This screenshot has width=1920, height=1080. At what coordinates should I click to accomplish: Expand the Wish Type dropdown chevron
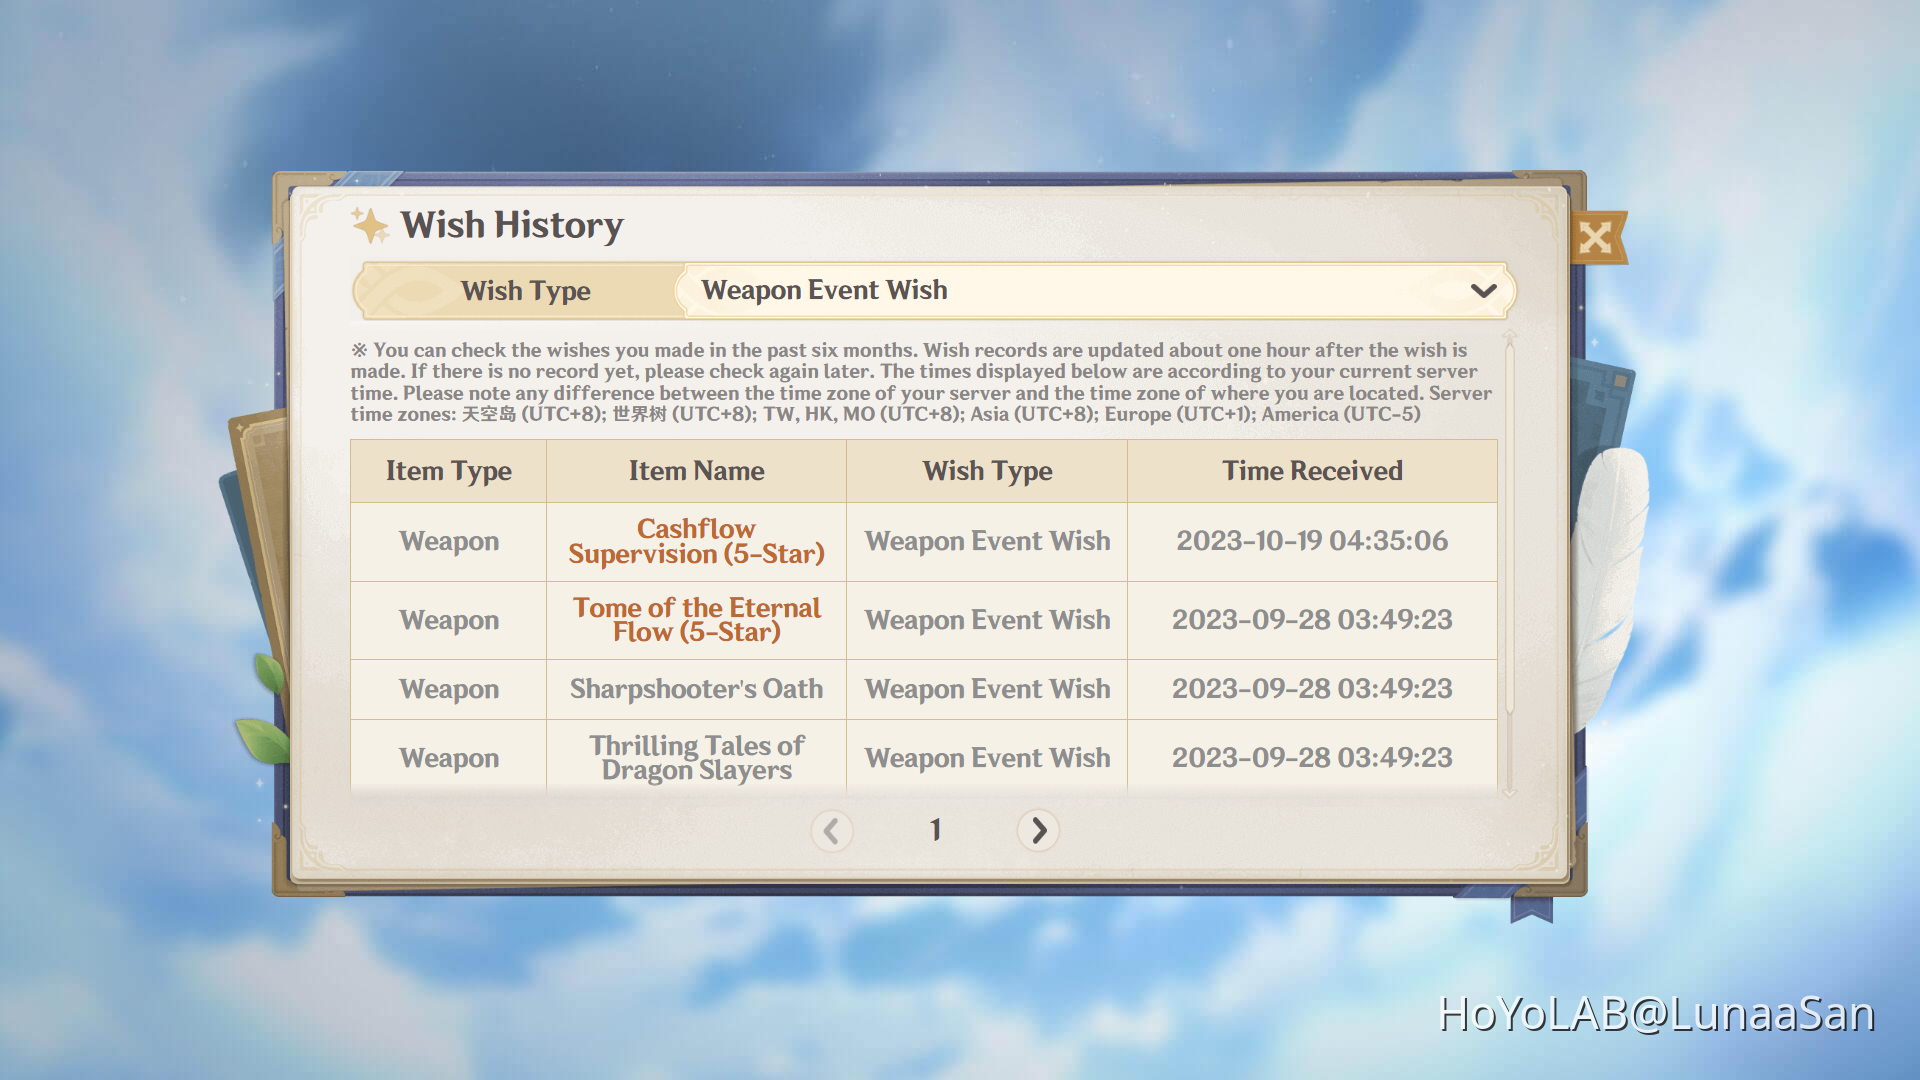(x=1483, y=291)
